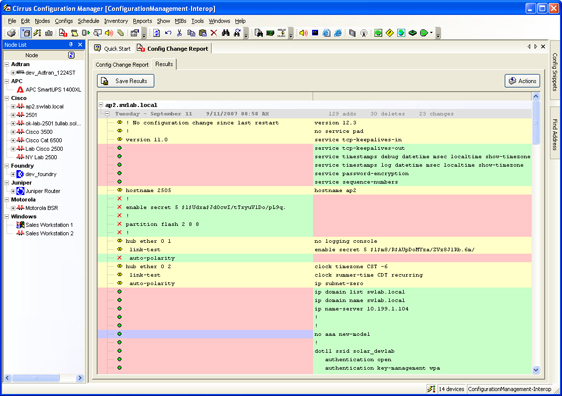
Task: Click the 'partition flash 2 8 8' deleted line
Action: pyautogui.click(x=162, y=224)
